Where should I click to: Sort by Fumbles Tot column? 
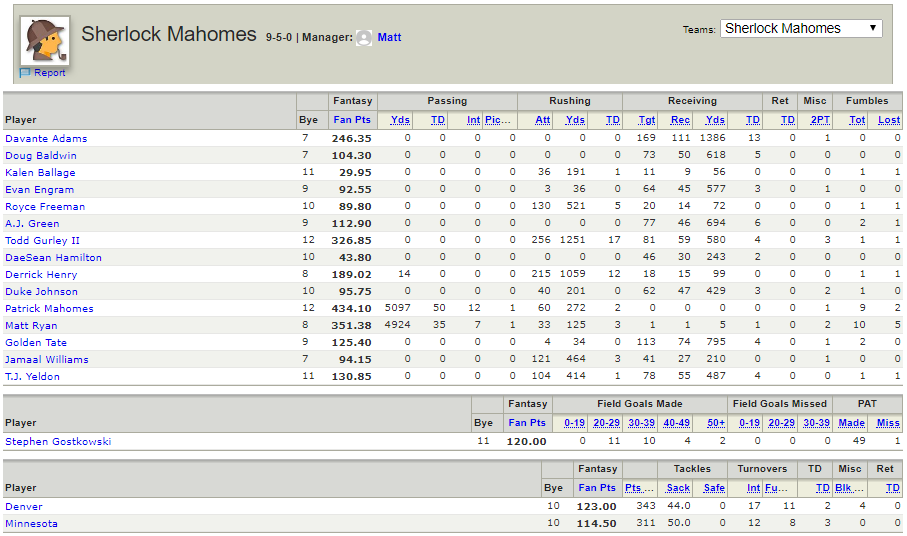(x=857, y=120)
